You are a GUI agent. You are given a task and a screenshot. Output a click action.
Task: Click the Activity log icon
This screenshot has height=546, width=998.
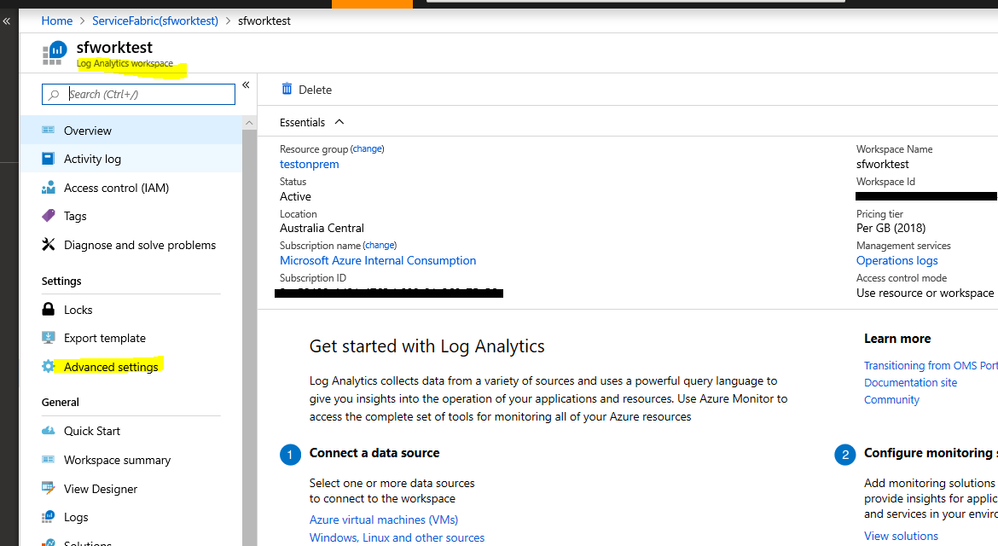(x=48, y=158)
